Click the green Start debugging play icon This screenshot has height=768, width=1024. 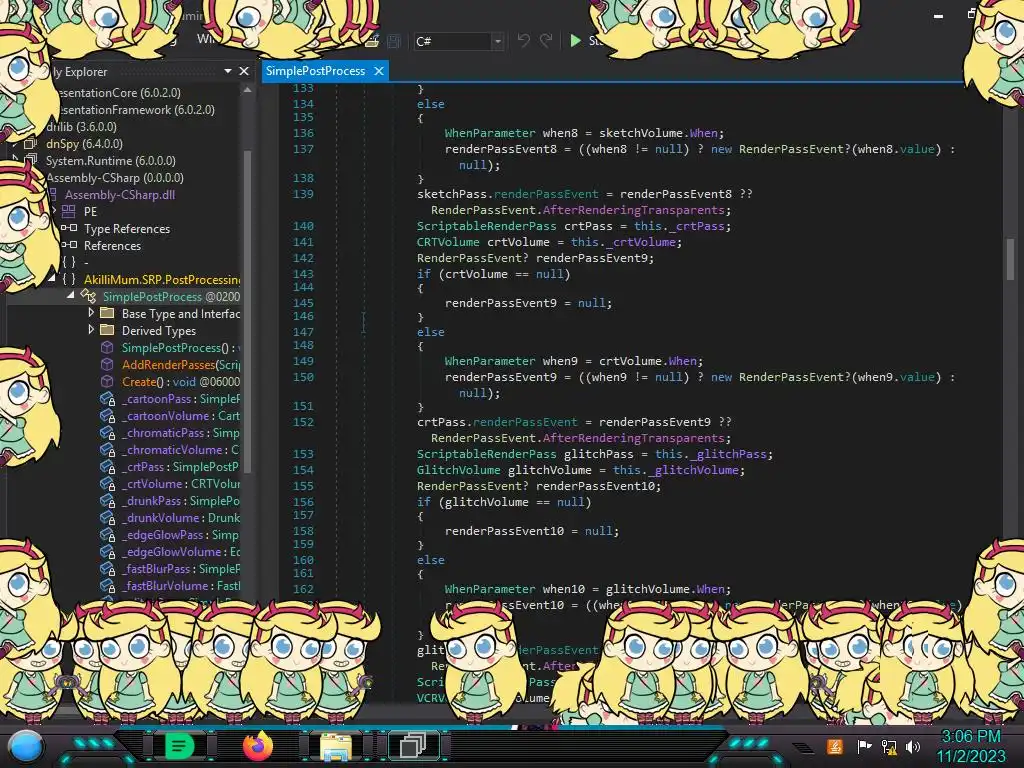tap(575, 41)
